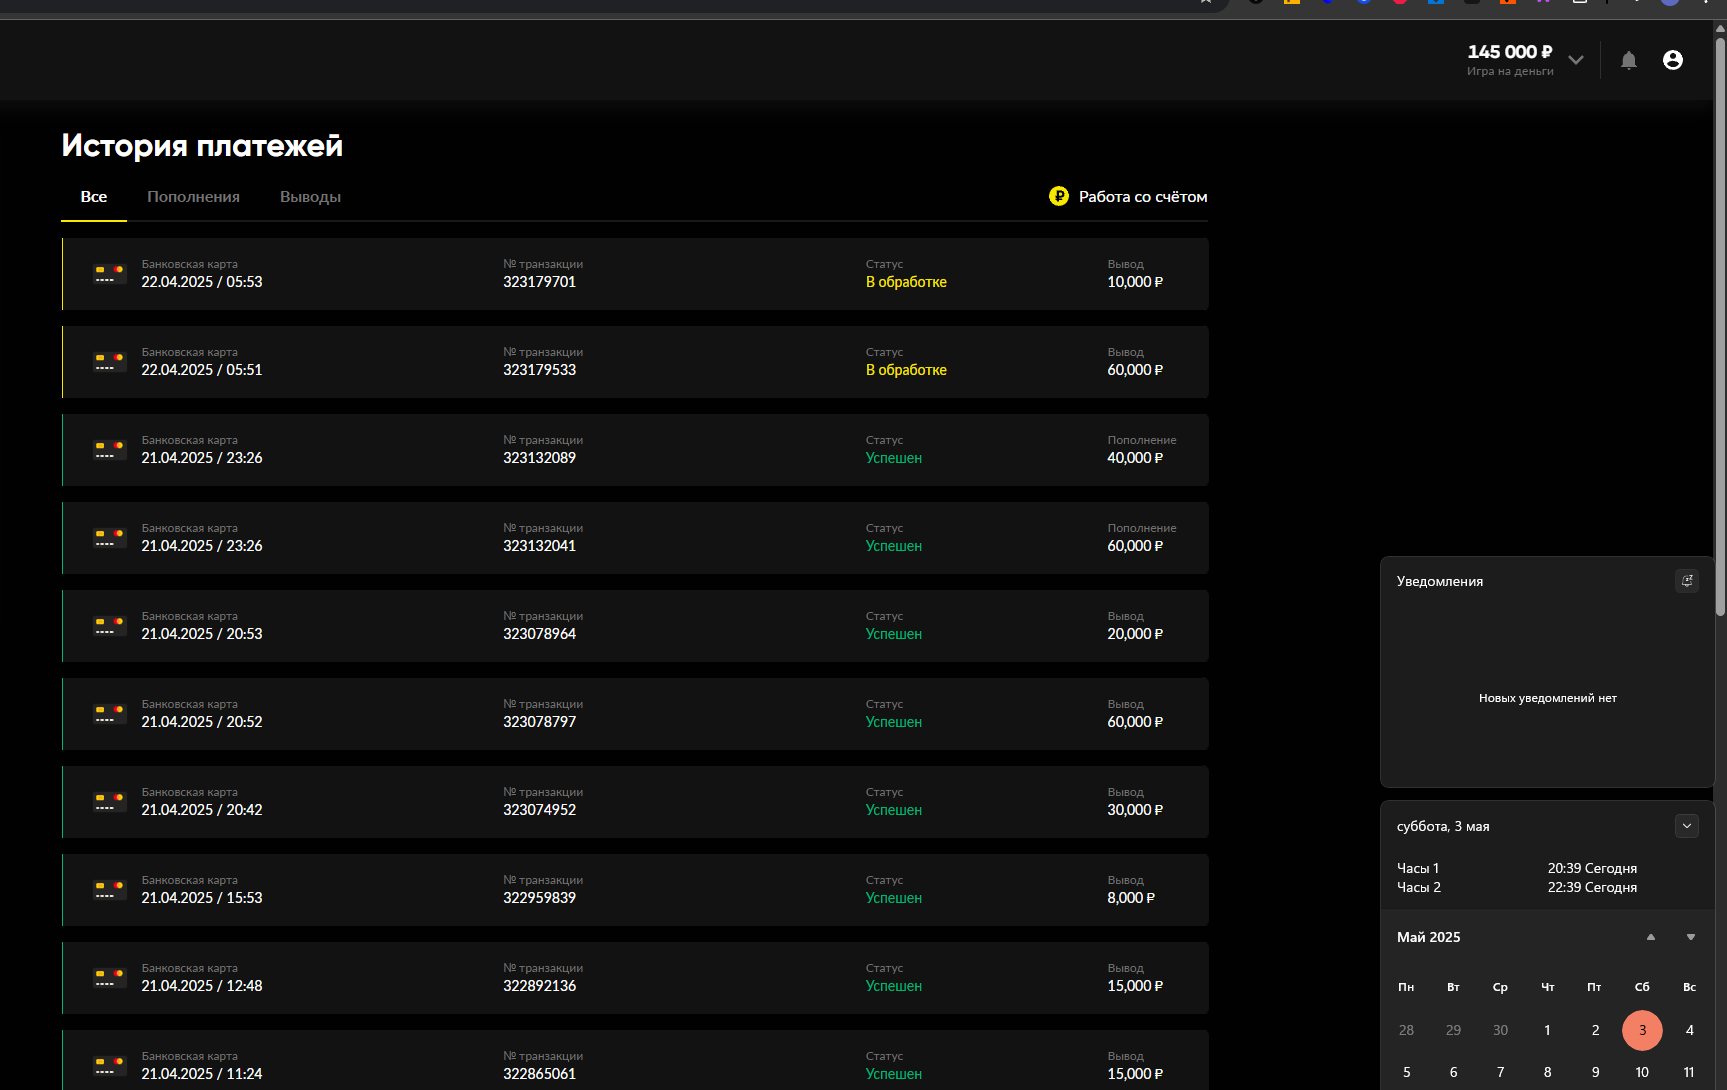The width and height of the screenshot is (1727, 1090).
Task: Go to next month in calendar
Action: [1690, 937]
